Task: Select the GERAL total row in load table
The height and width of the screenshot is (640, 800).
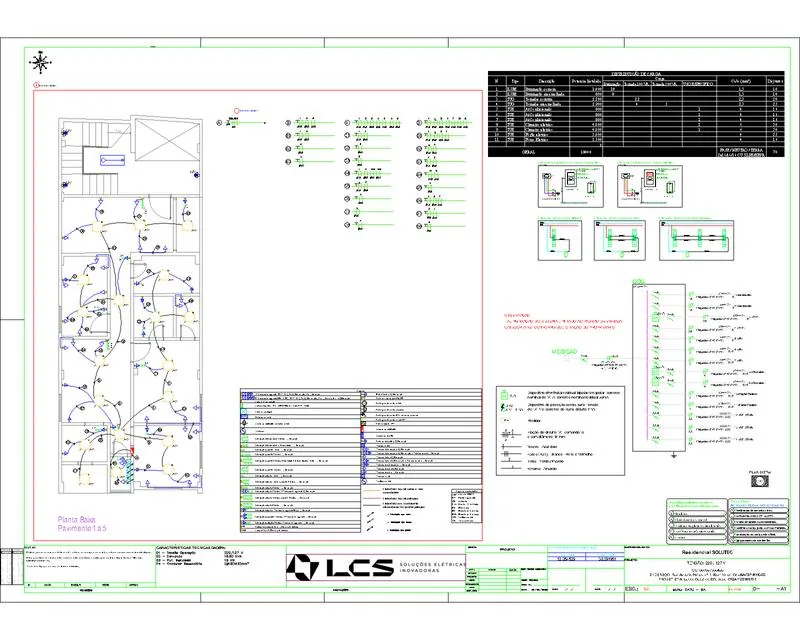Action: click(636, 152)
